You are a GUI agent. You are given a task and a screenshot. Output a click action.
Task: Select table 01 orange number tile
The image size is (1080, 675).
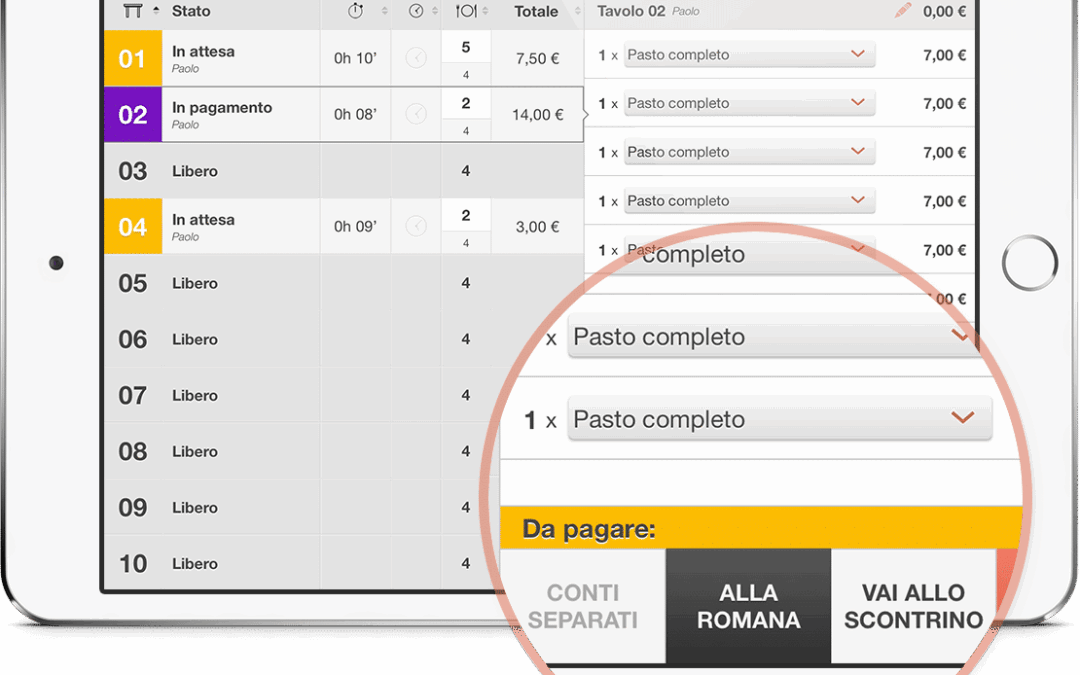[x=132, y=59]
